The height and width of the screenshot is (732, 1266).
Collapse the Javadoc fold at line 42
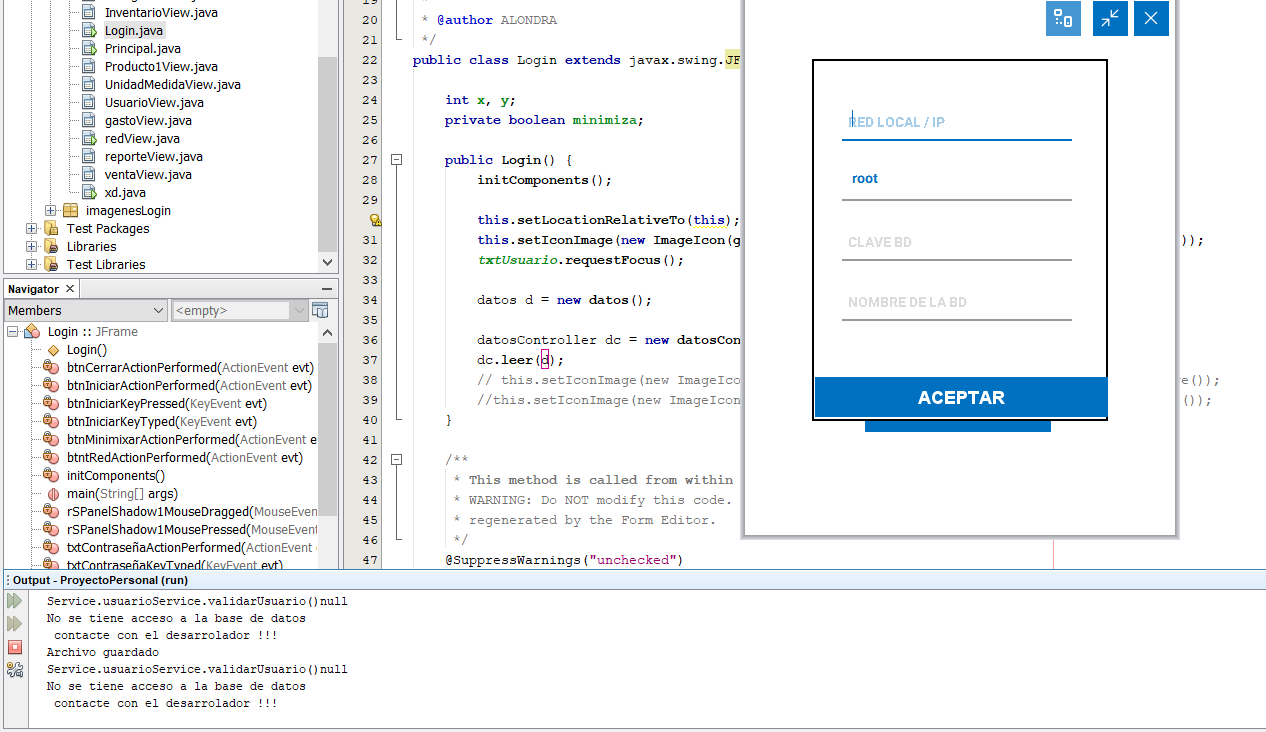click(397, 460)
